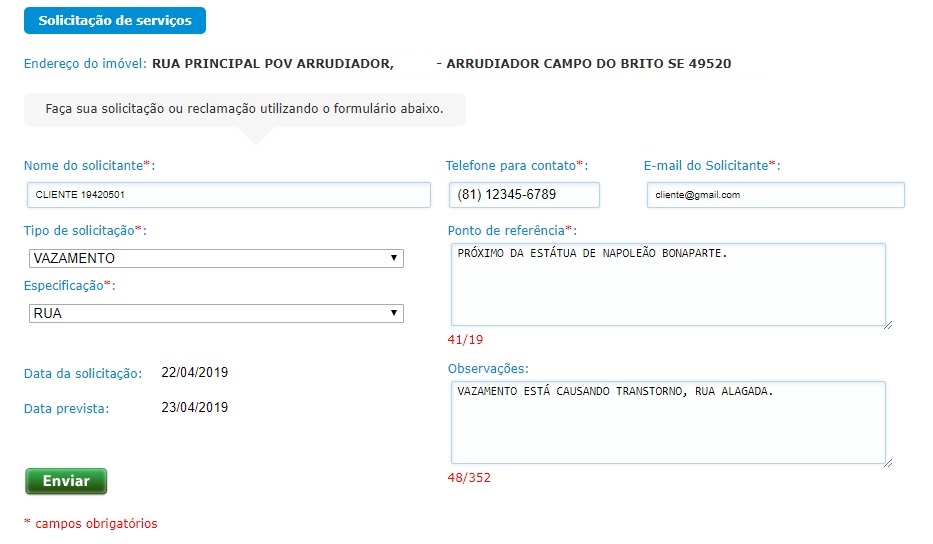Click inside the Observações text area

[x=667, y=423]
